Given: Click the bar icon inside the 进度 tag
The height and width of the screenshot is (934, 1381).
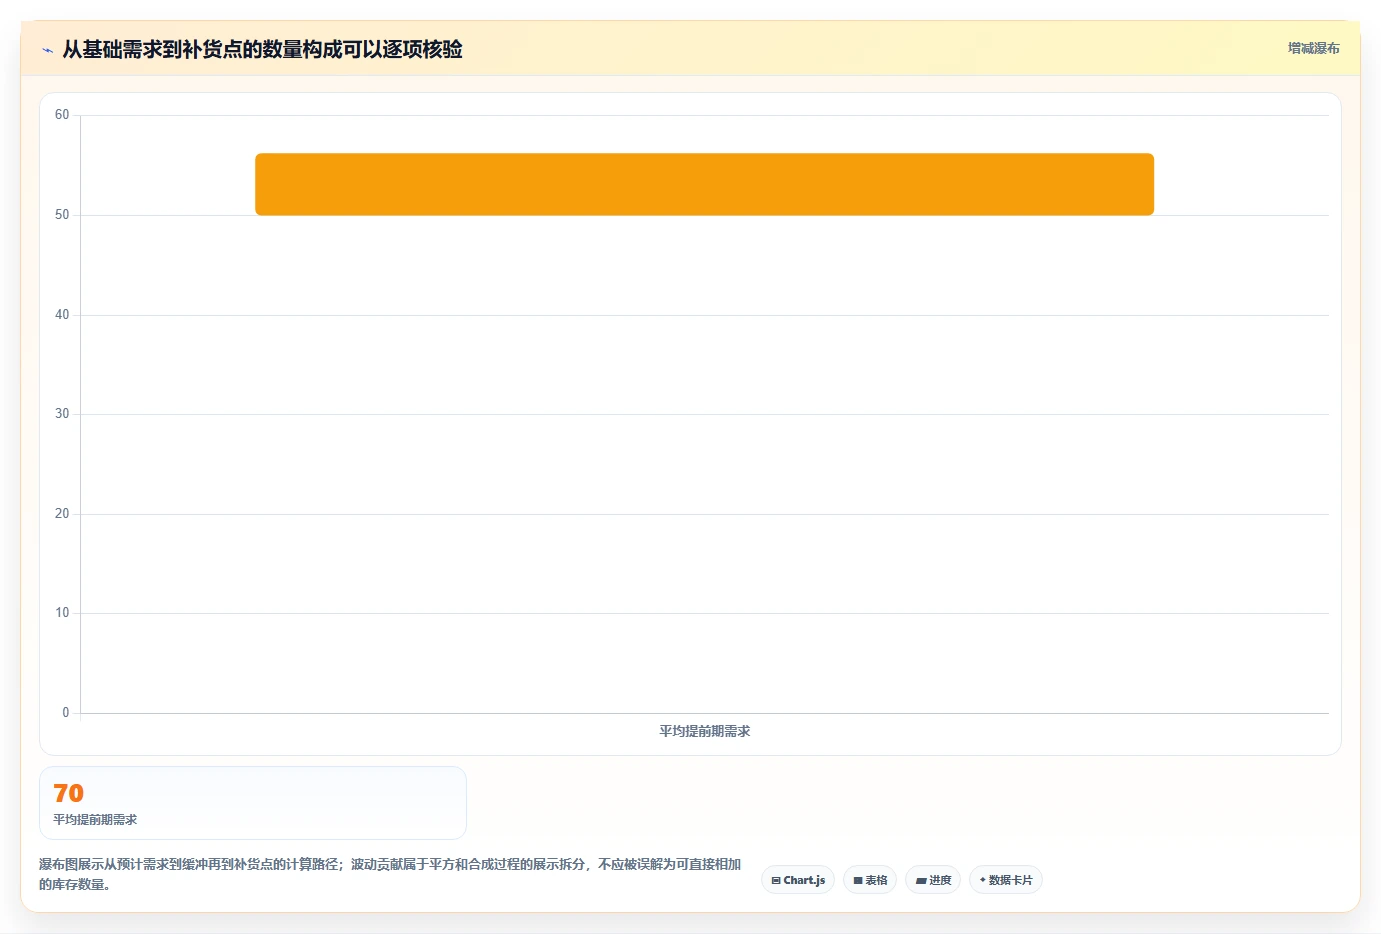Looking at the screenshot, I should 921,881.
